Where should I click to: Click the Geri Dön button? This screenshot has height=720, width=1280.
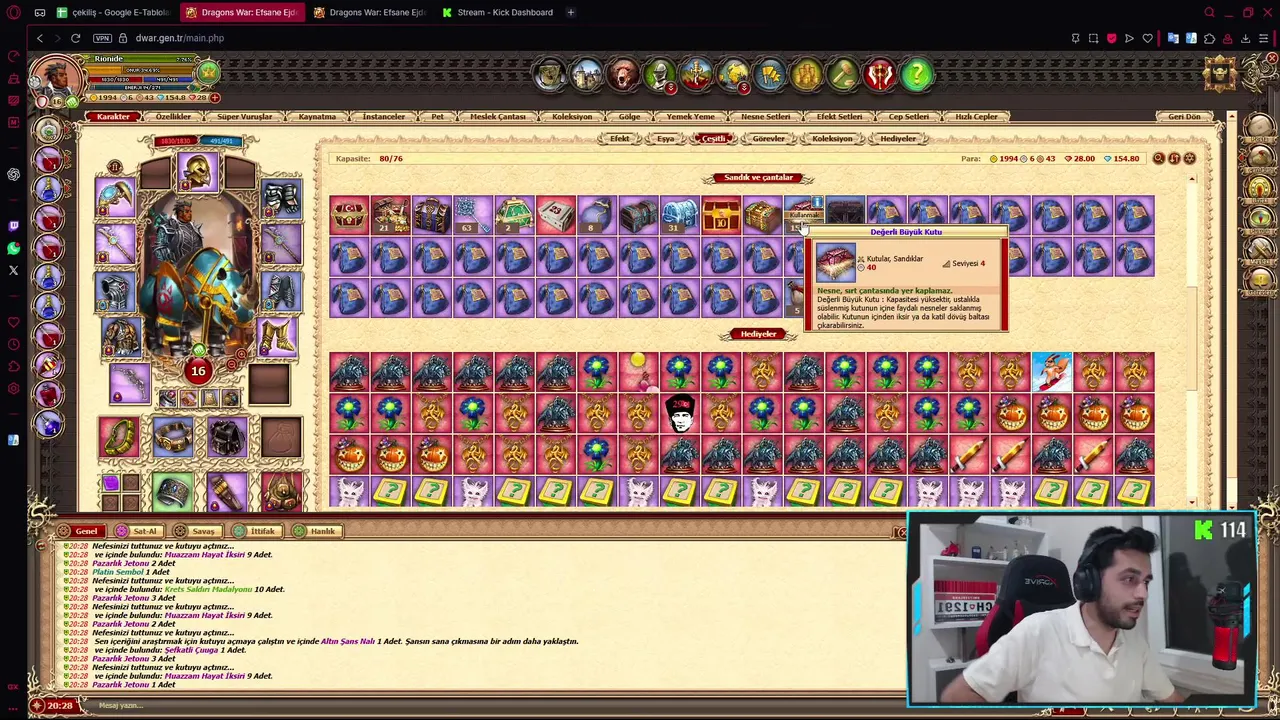pos(1185,116)
